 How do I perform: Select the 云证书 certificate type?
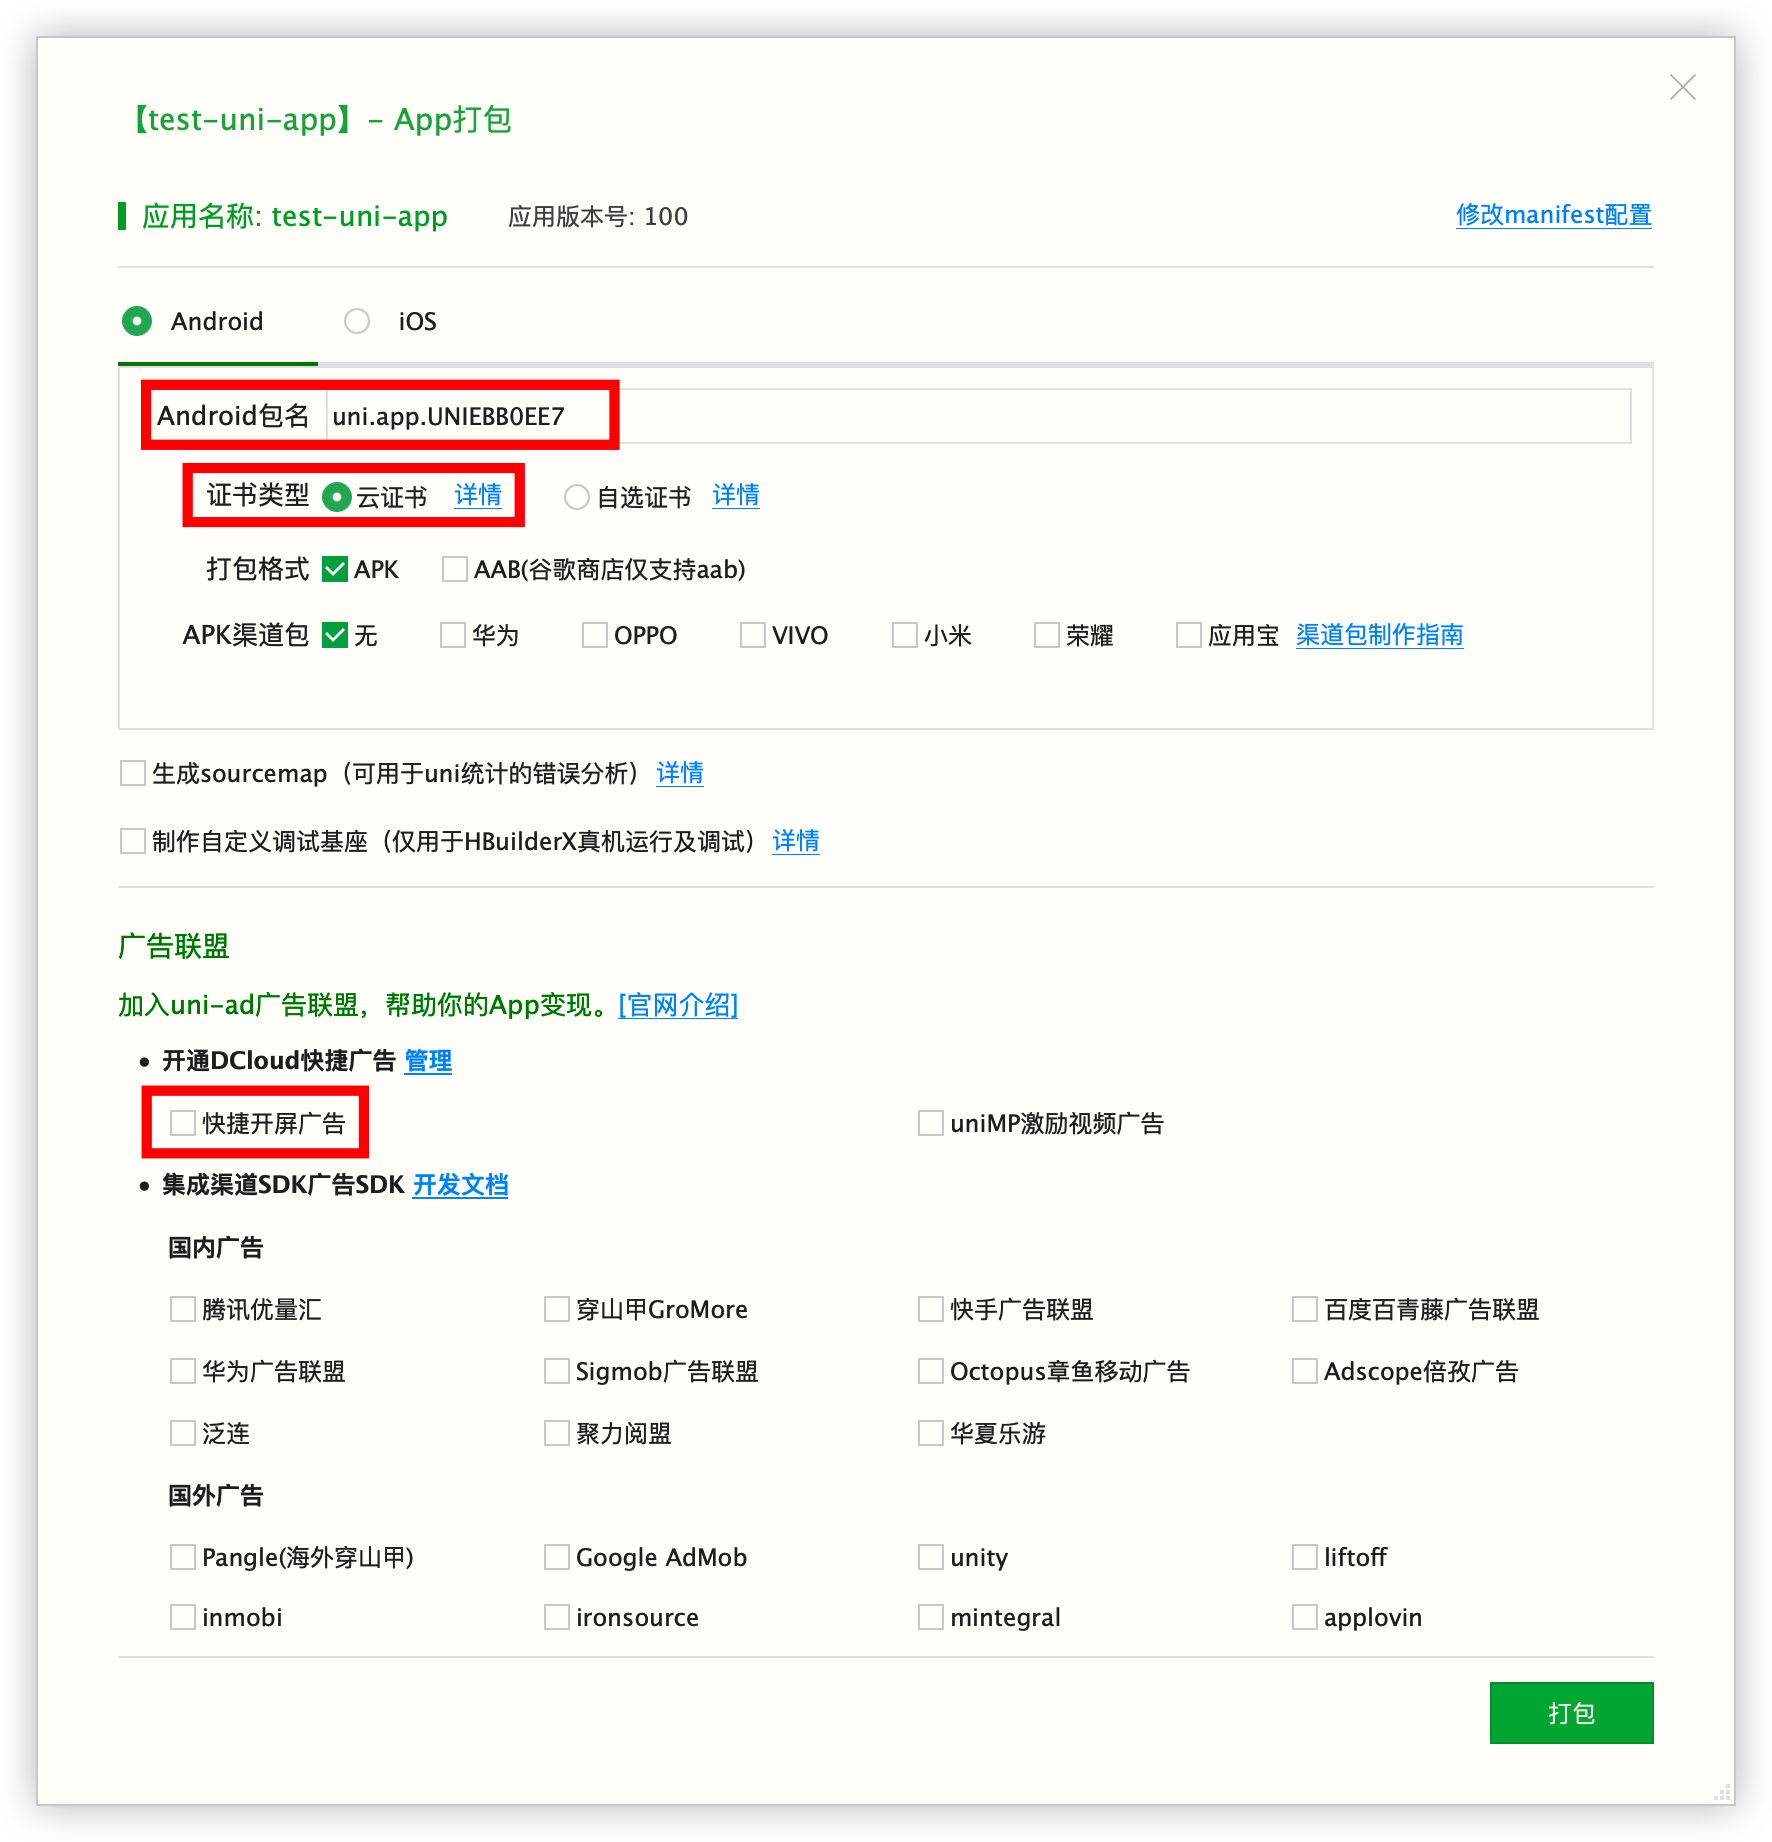point(337,497)
